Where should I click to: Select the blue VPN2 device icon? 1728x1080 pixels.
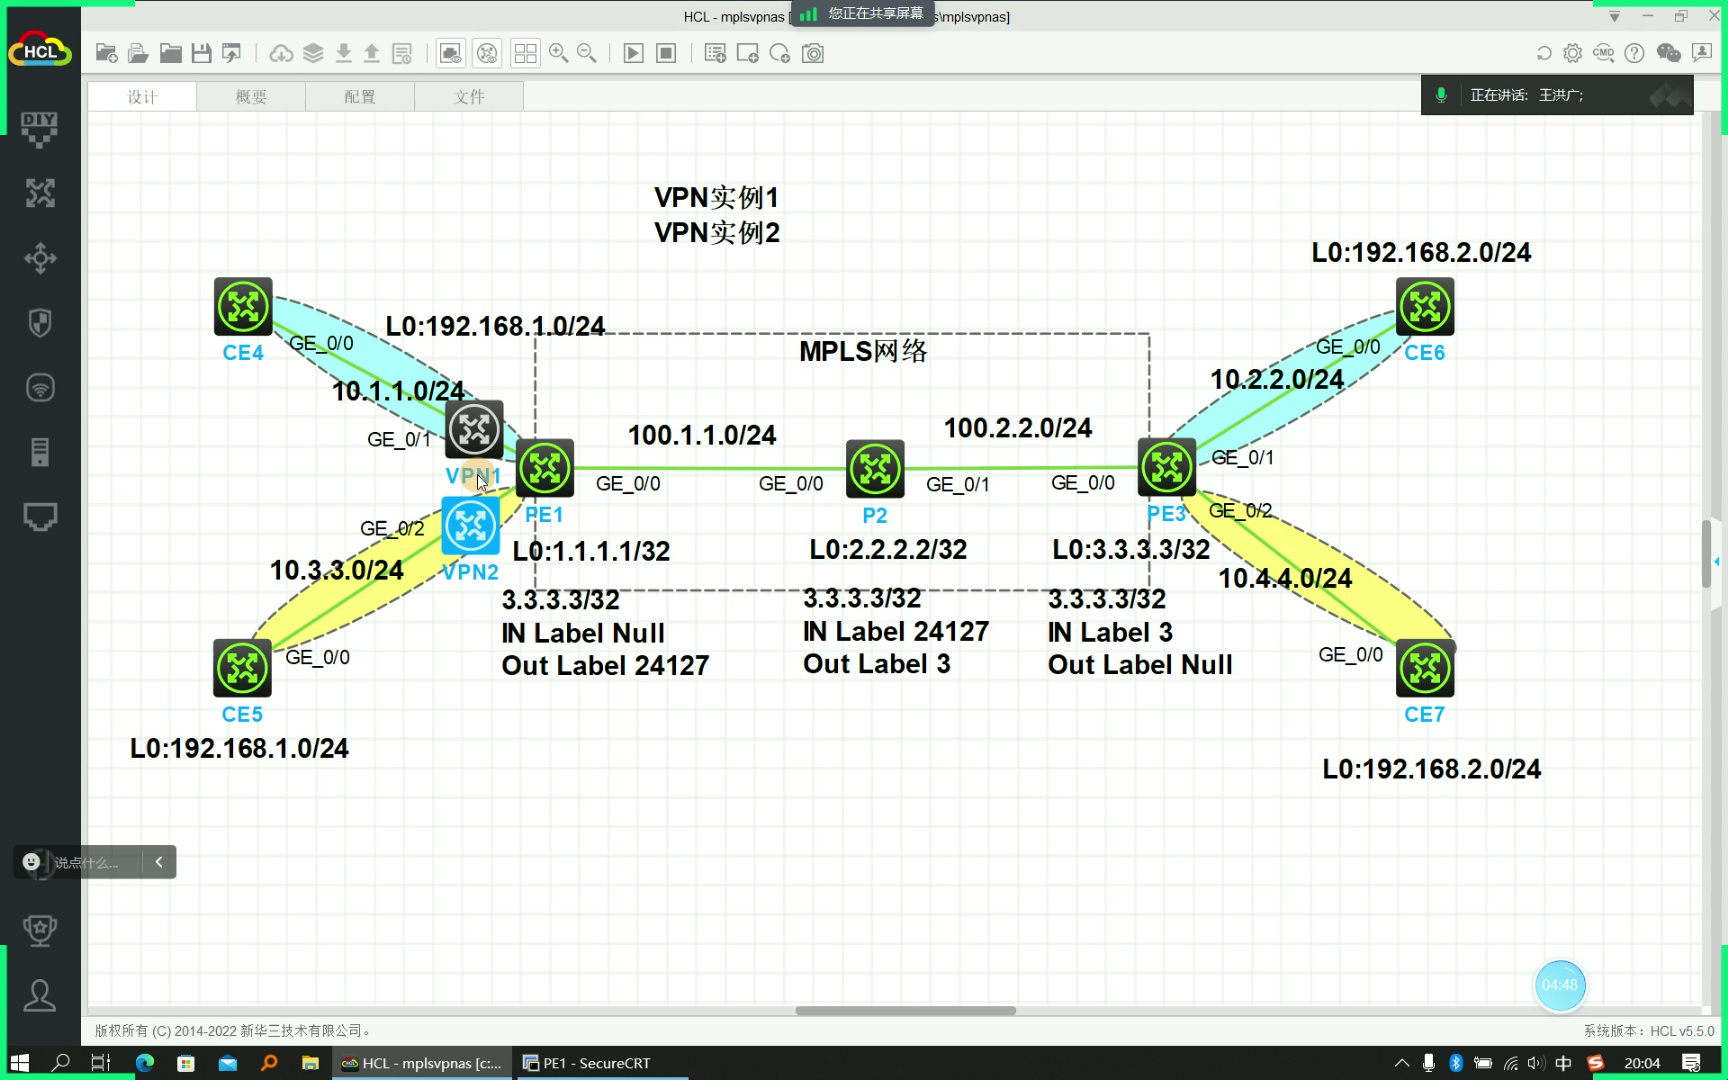tap(470, 525)
